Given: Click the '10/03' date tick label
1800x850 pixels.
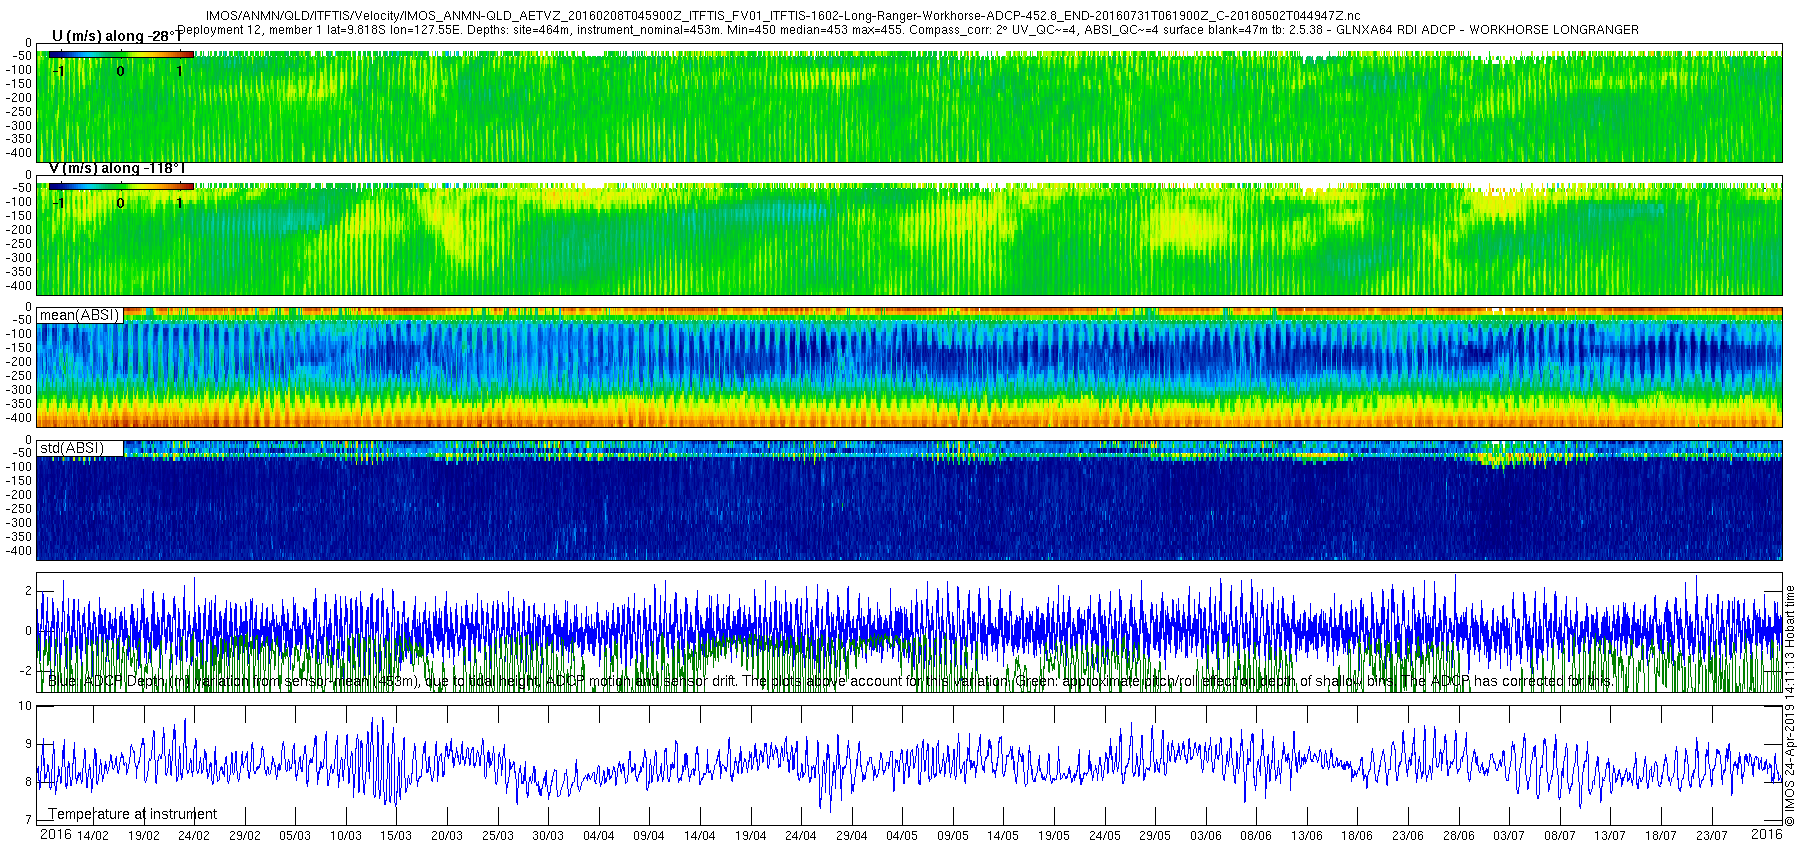Looking at the screenshot, I should click(346, 836).
